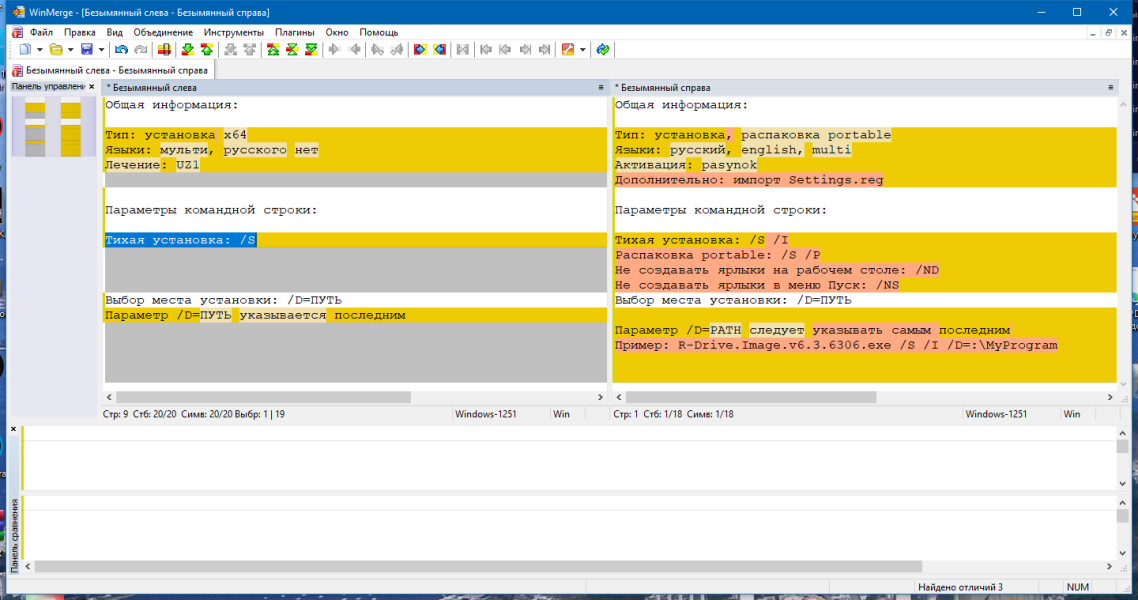Expand the Open folder dropdown arrow
The image size is (1138, 600).
[70, 49]
